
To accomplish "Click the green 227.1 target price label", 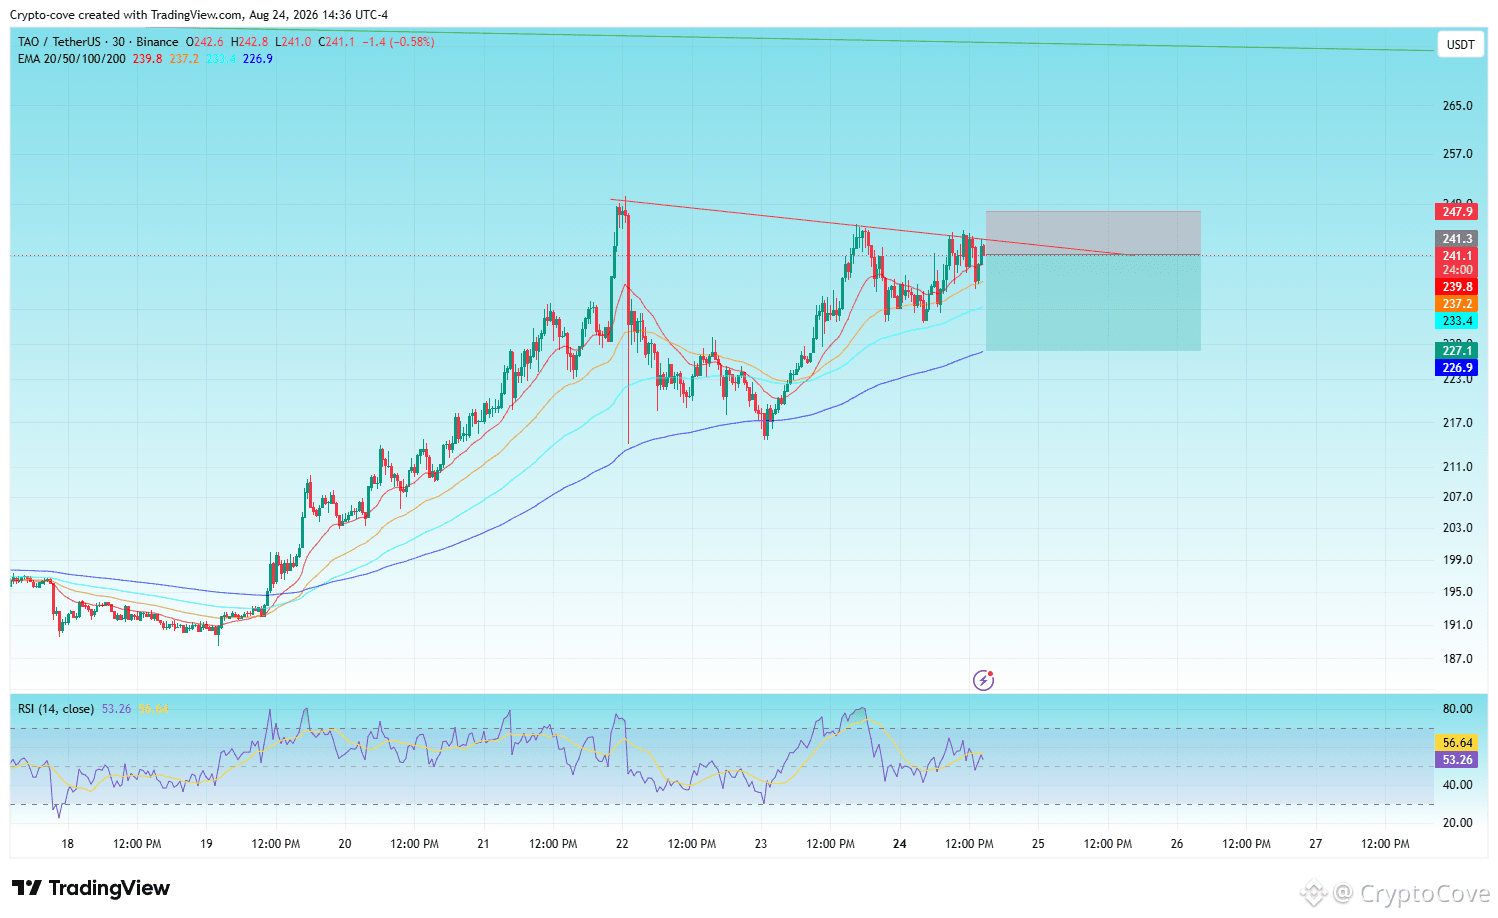I will [1457, 351].
